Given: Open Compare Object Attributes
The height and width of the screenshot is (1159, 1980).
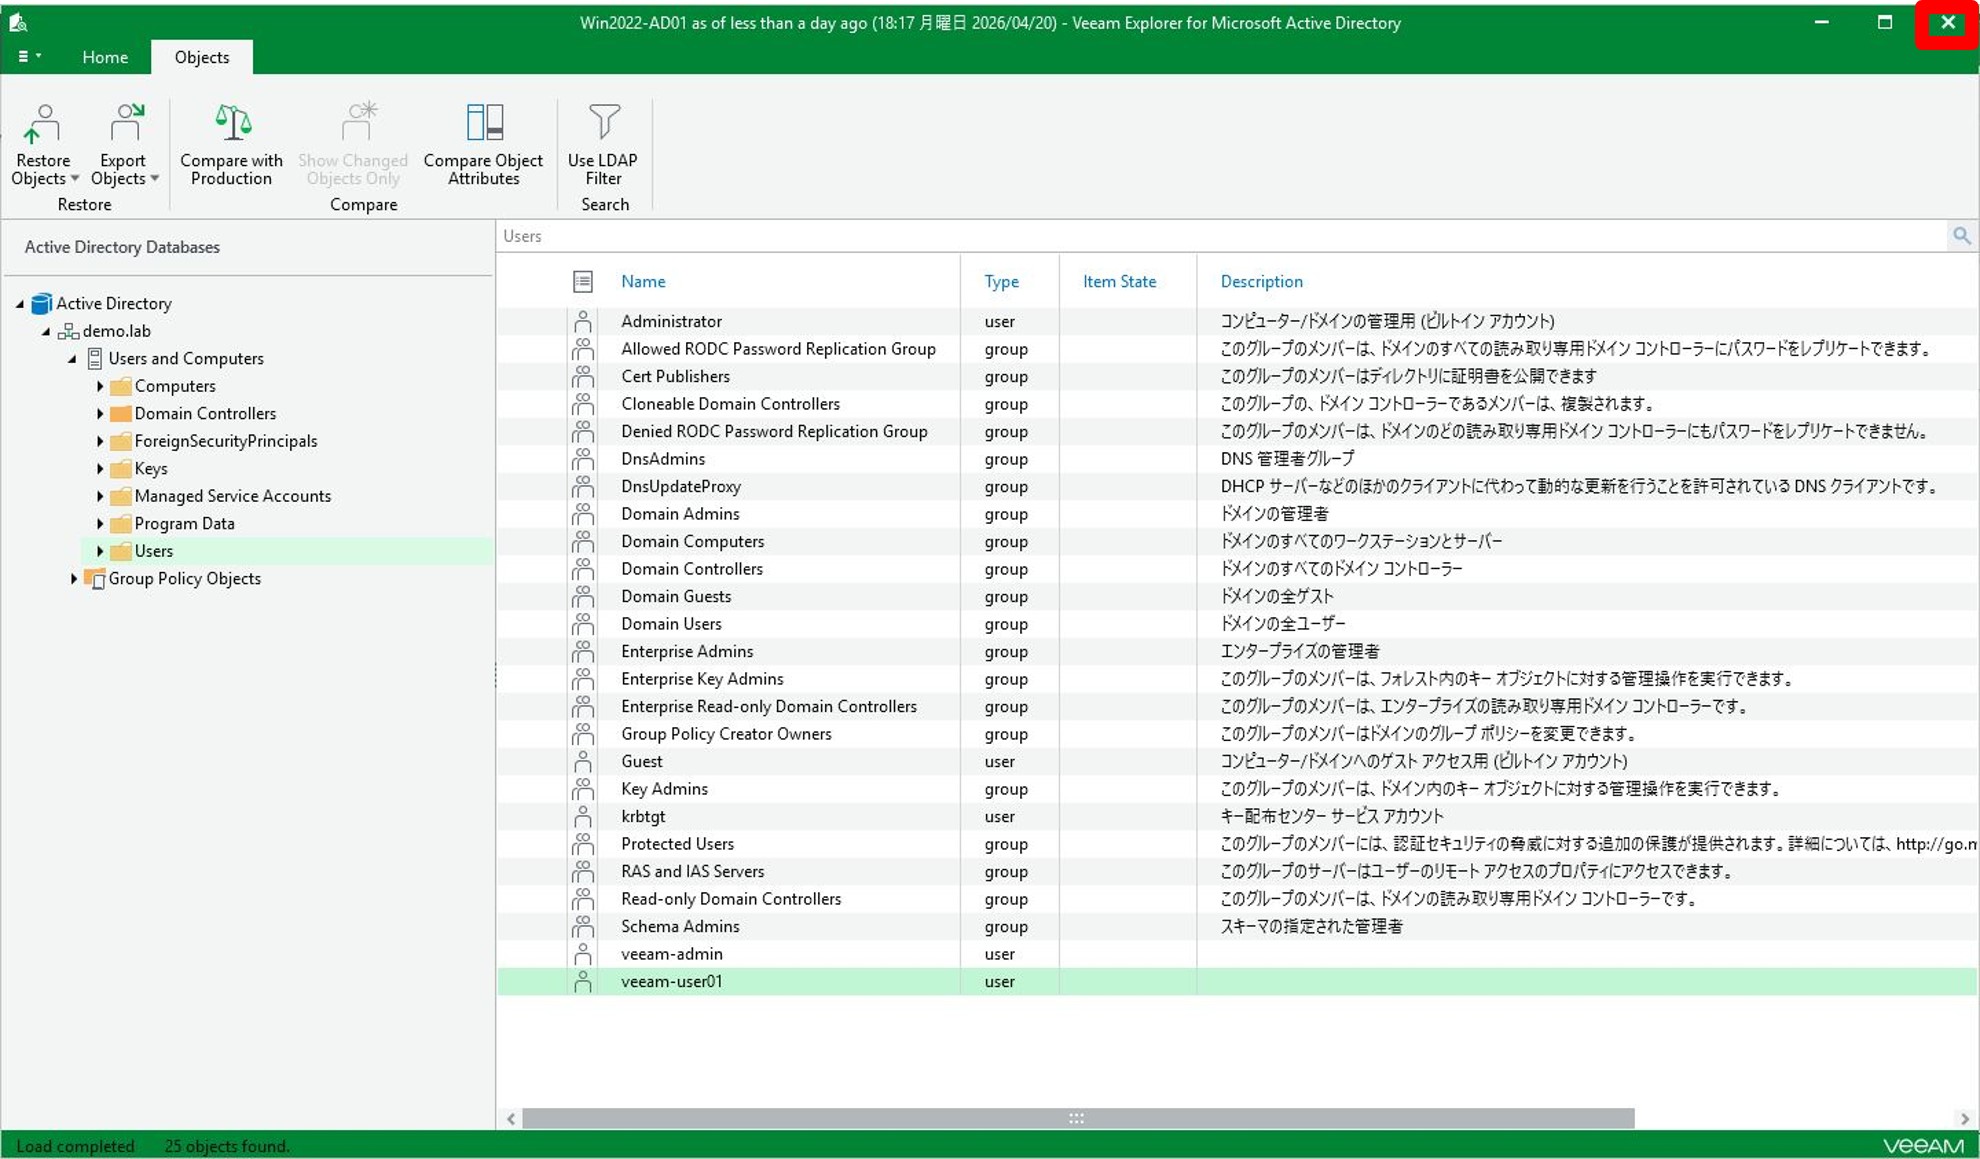Looking at the screenshot, I should (x=483, y=145).
